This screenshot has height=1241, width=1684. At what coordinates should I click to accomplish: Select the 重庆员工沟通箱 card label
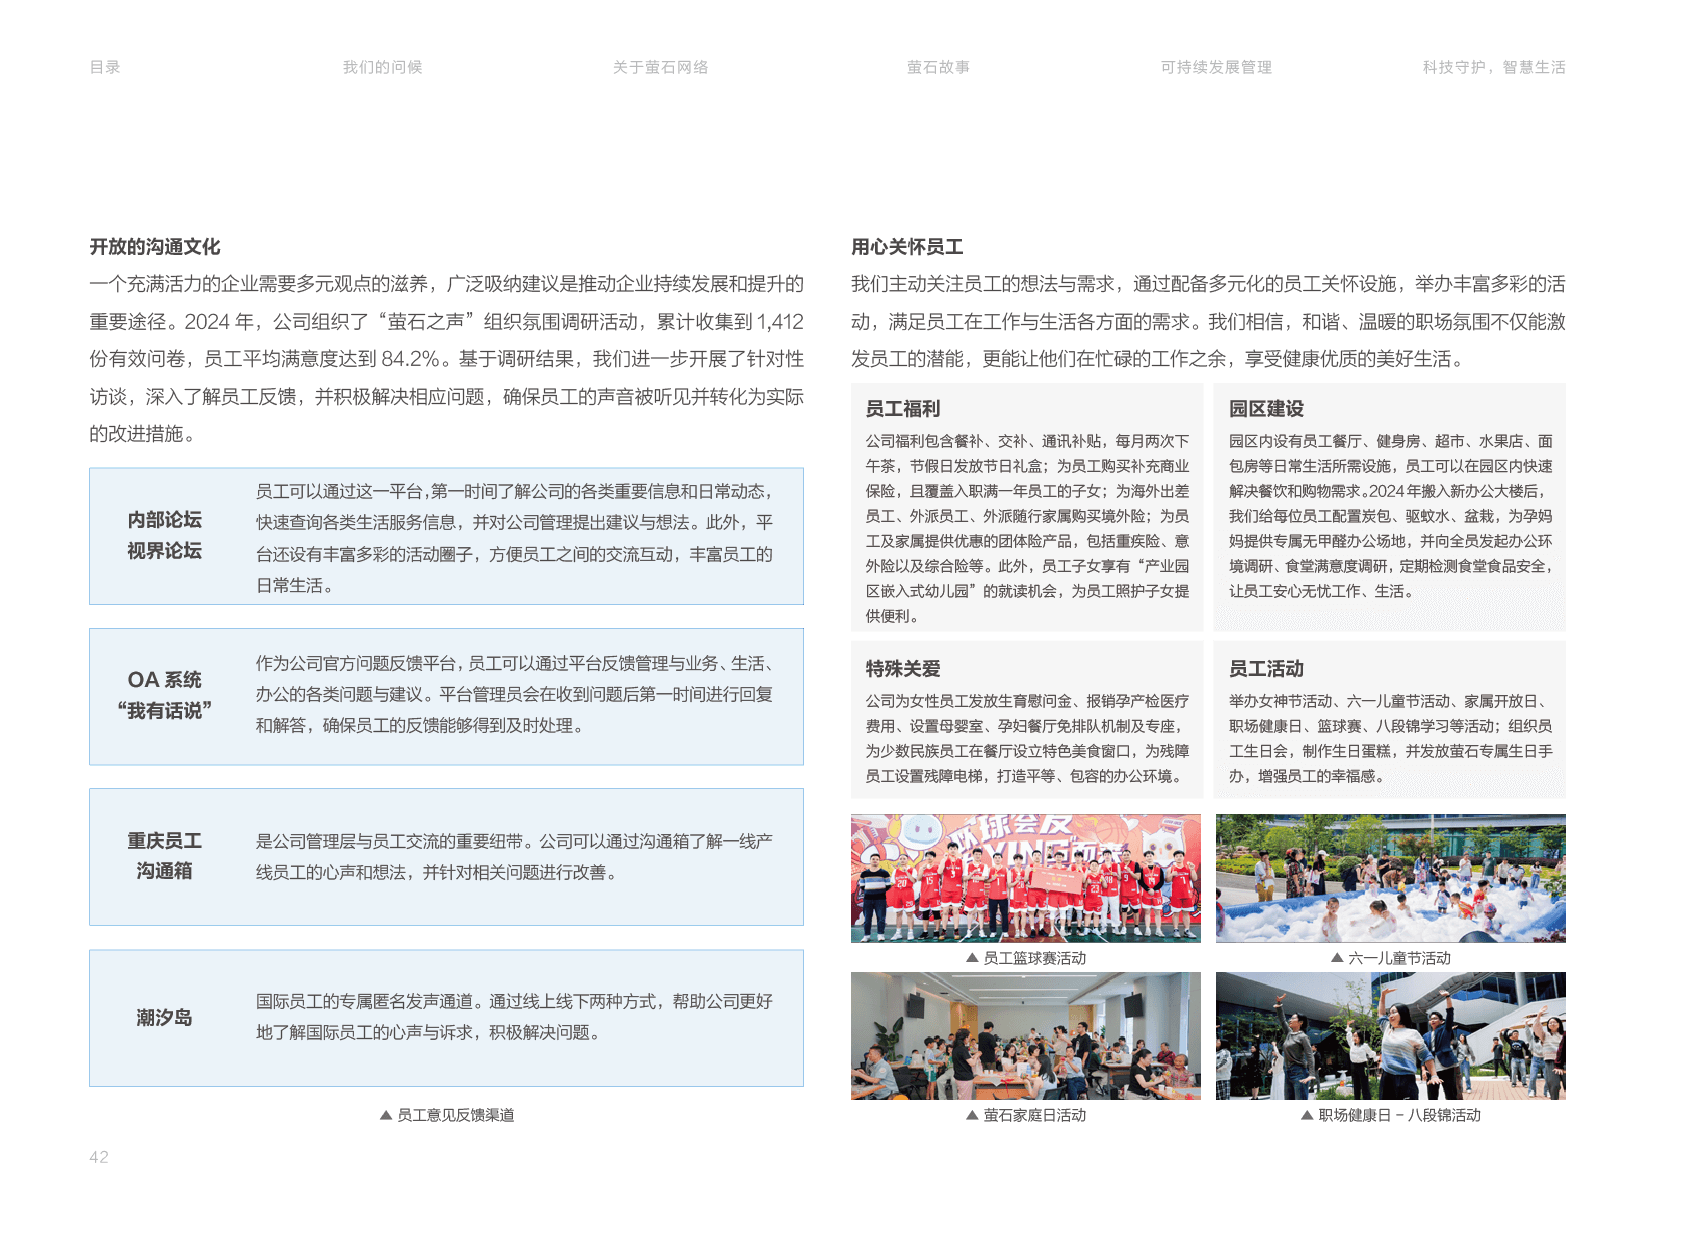point(164,856)
